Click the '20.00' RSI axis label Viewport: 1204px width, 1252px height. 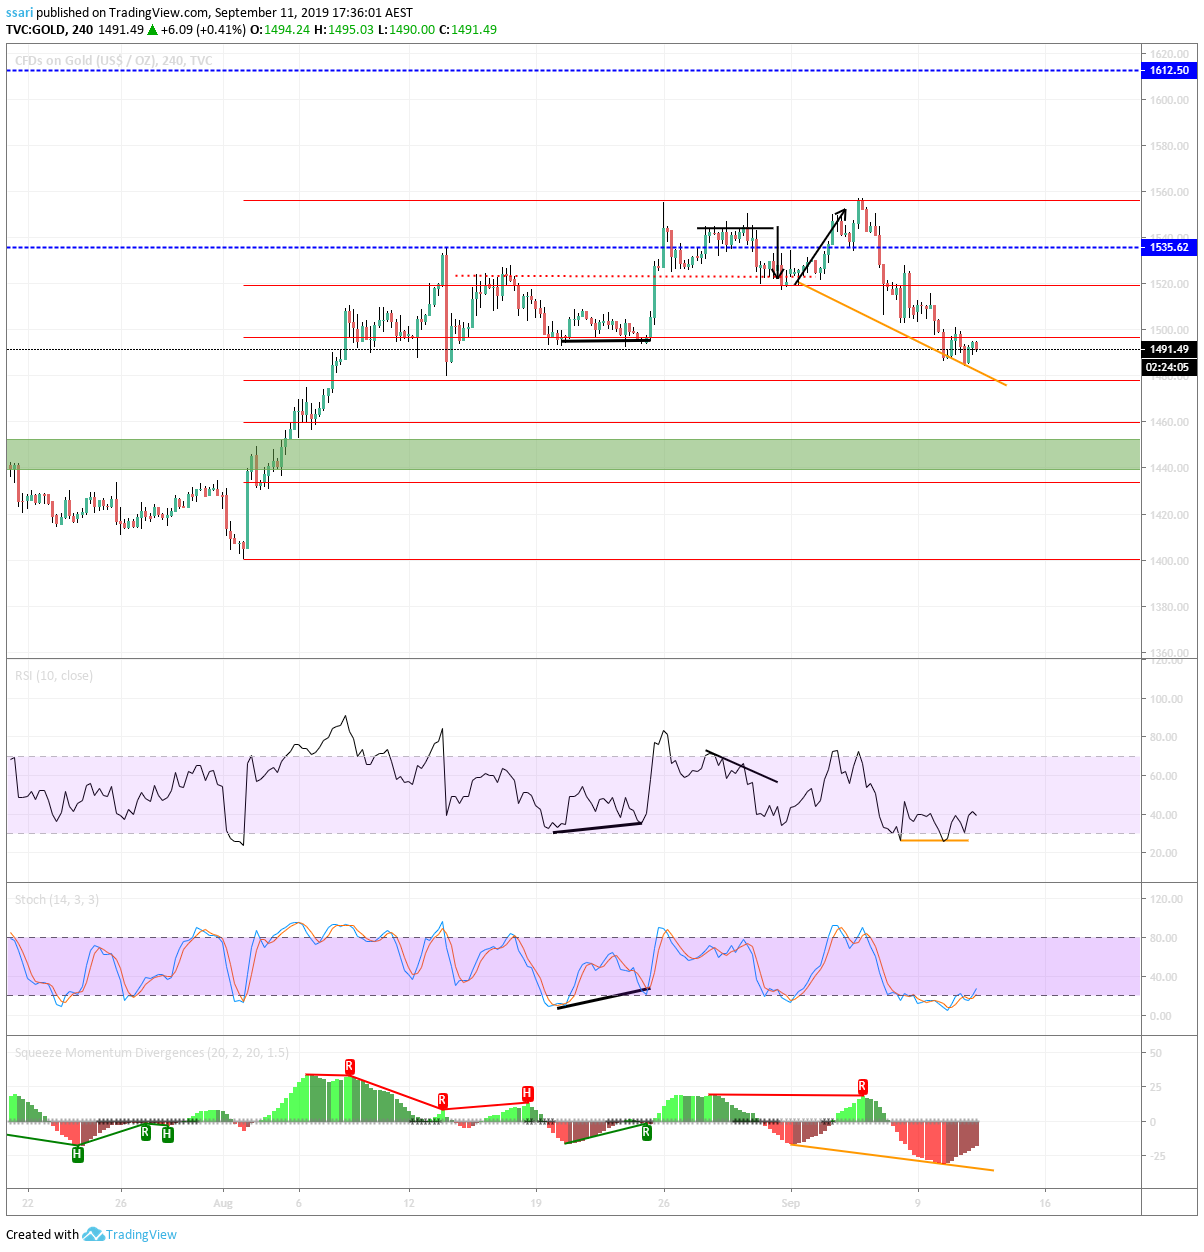1163,853
